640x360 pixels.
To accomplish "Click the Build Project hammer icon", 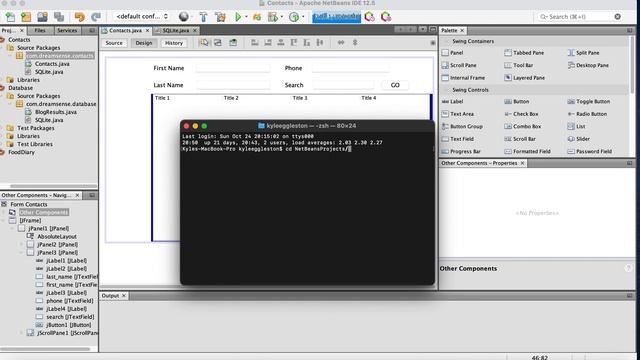I will [203, 17].
